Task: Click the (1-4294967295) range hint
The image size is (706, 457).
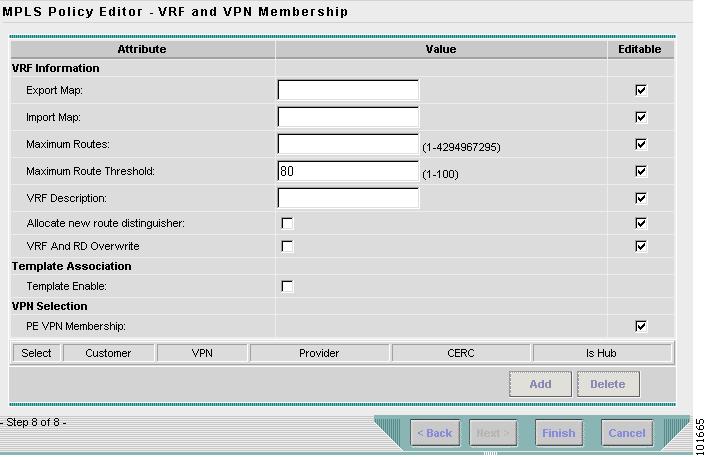Action: 461,147
